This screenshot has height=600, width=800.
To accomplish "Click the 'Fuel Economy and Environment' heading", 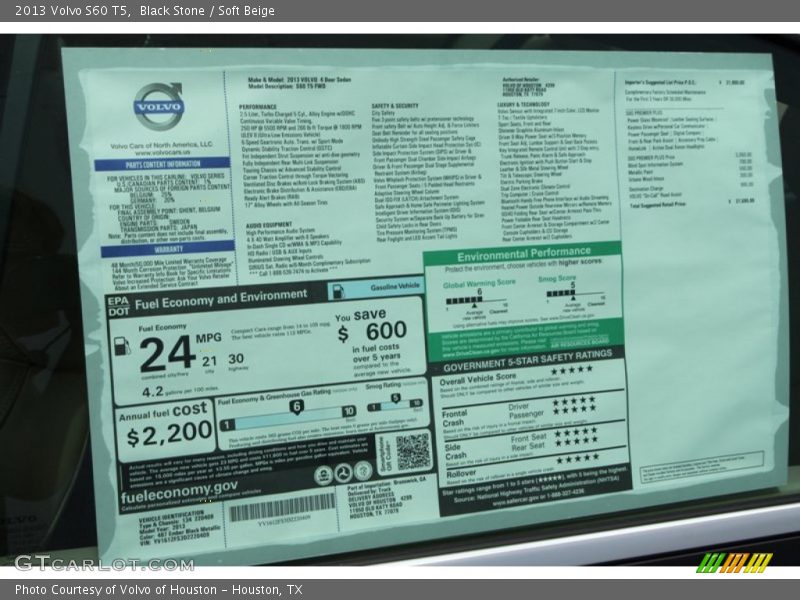I will [x=221, y=299].
